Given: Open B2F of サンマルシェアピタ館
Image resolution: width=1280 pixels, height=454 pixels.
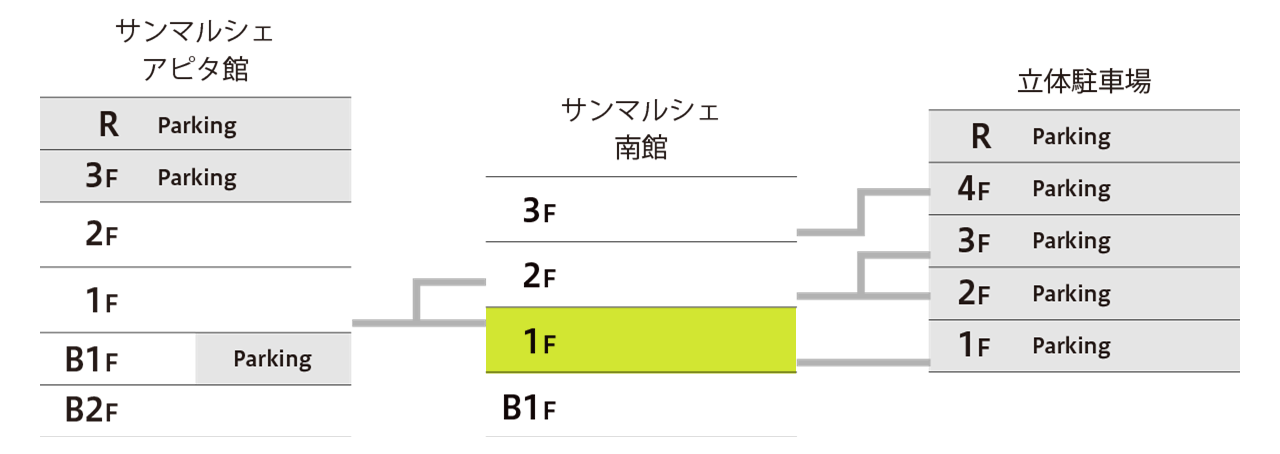Looking at the screenshot, I should (x=196, y=411).
